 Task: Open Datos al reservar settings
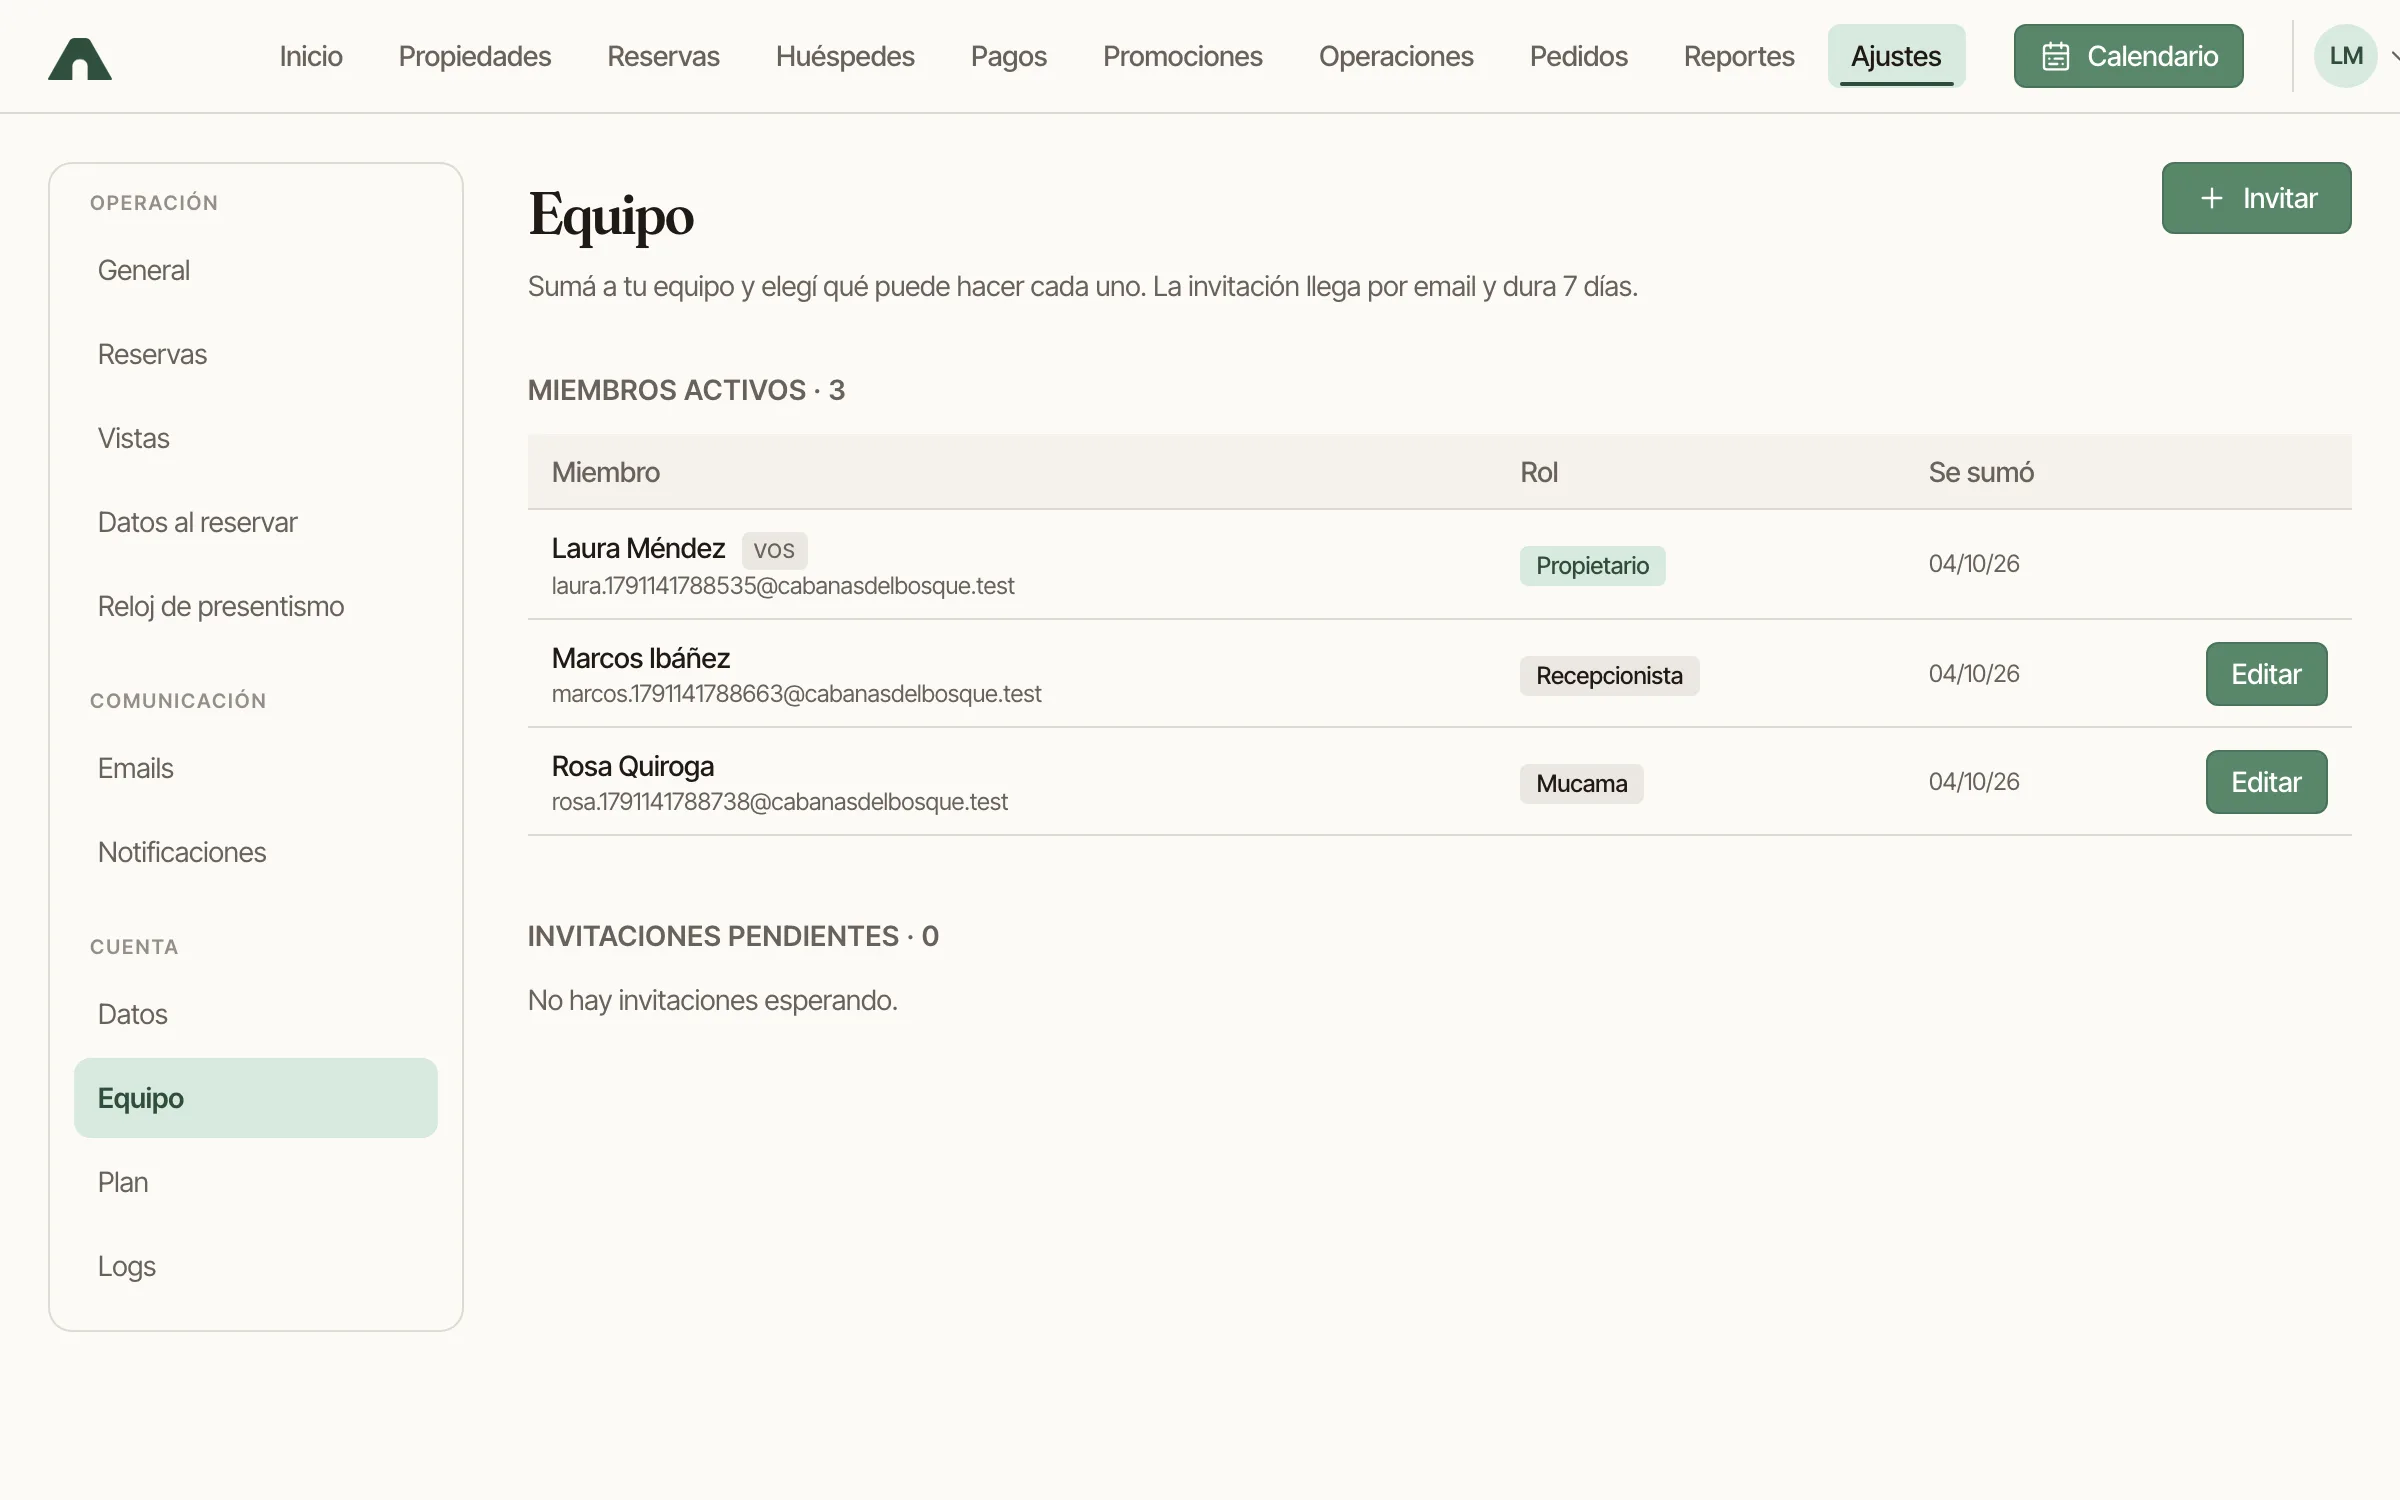[256, 522]
